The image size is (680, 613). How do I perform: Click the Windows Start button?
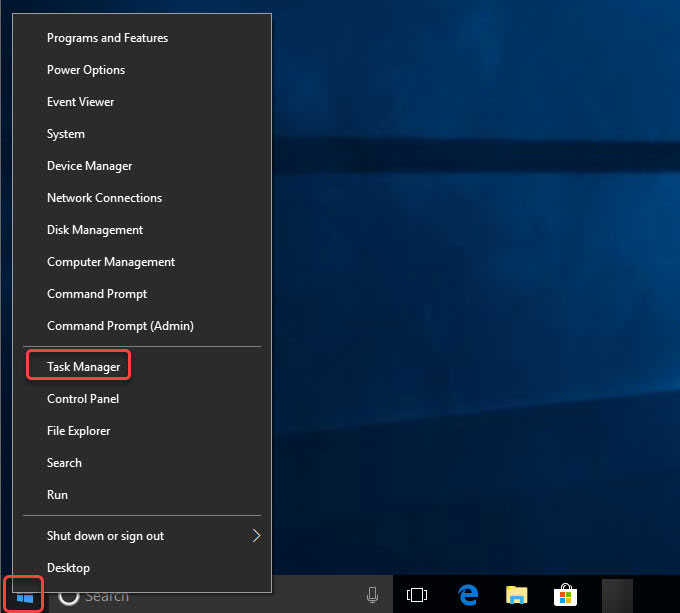tap(24, 597)
